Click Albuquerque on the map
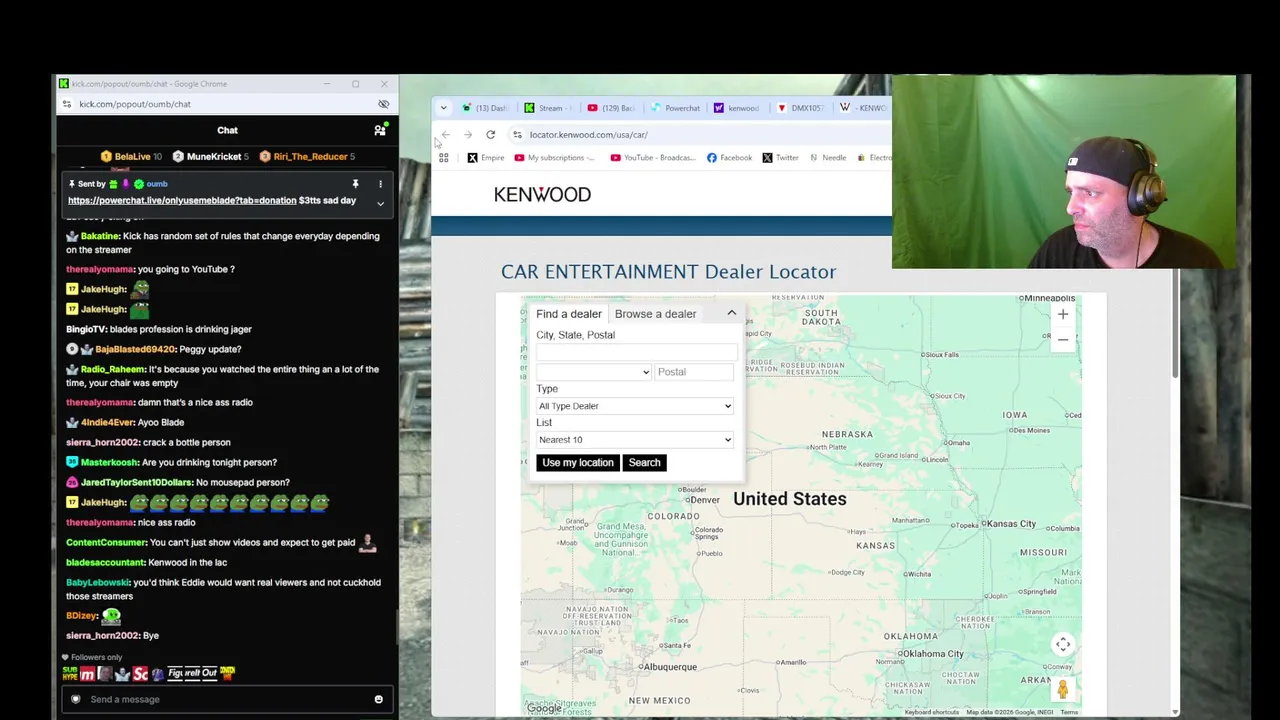Viewport: 1280px width, 720px height. click(x=669, y=667)
